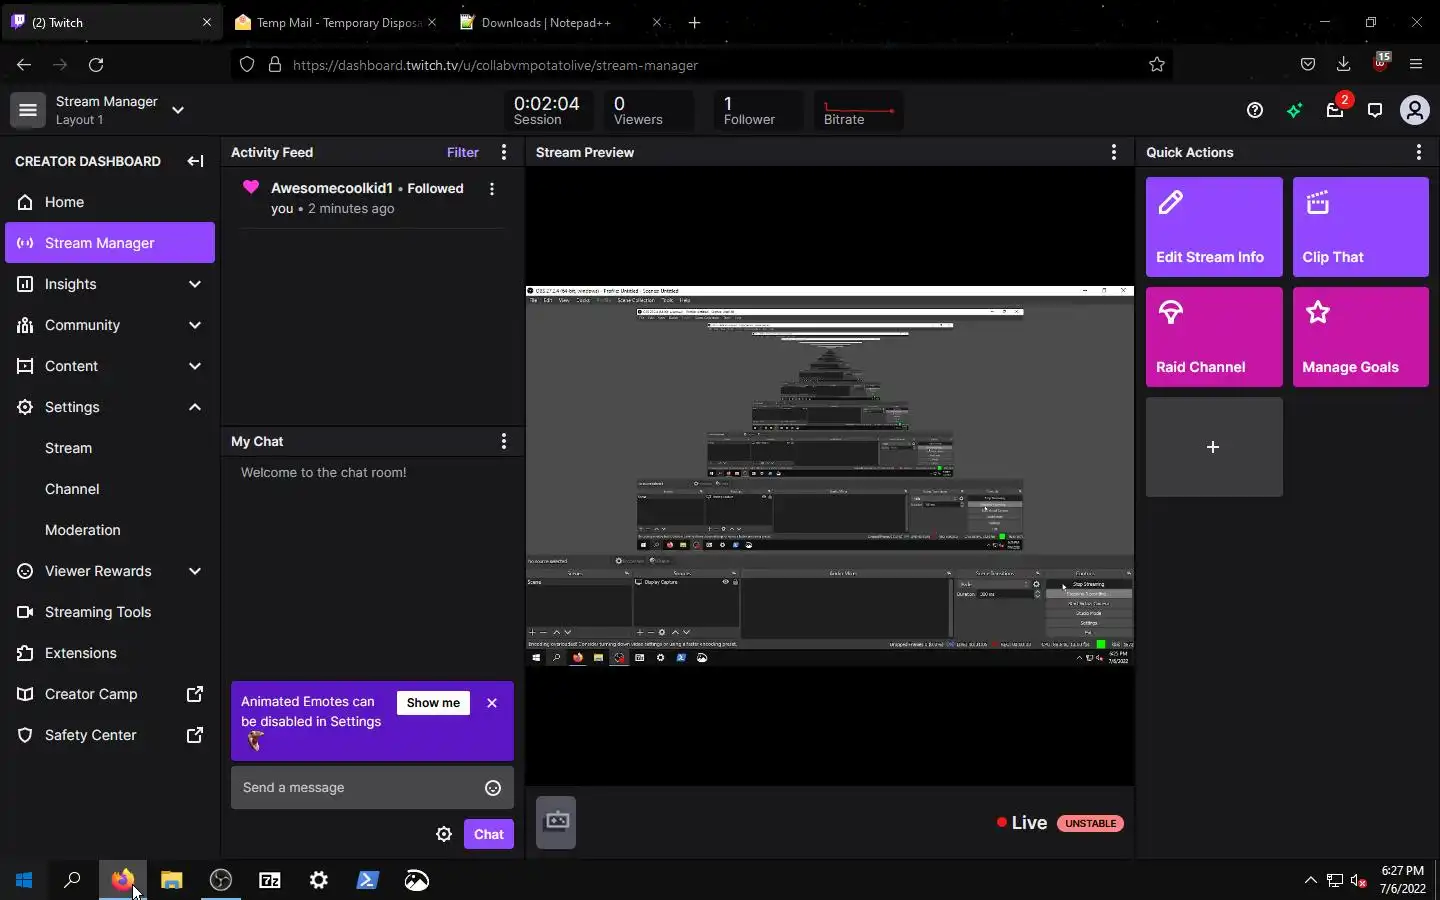Open the emote picker smiley
Screen dimensions: 1440x900
click(493, 788)
